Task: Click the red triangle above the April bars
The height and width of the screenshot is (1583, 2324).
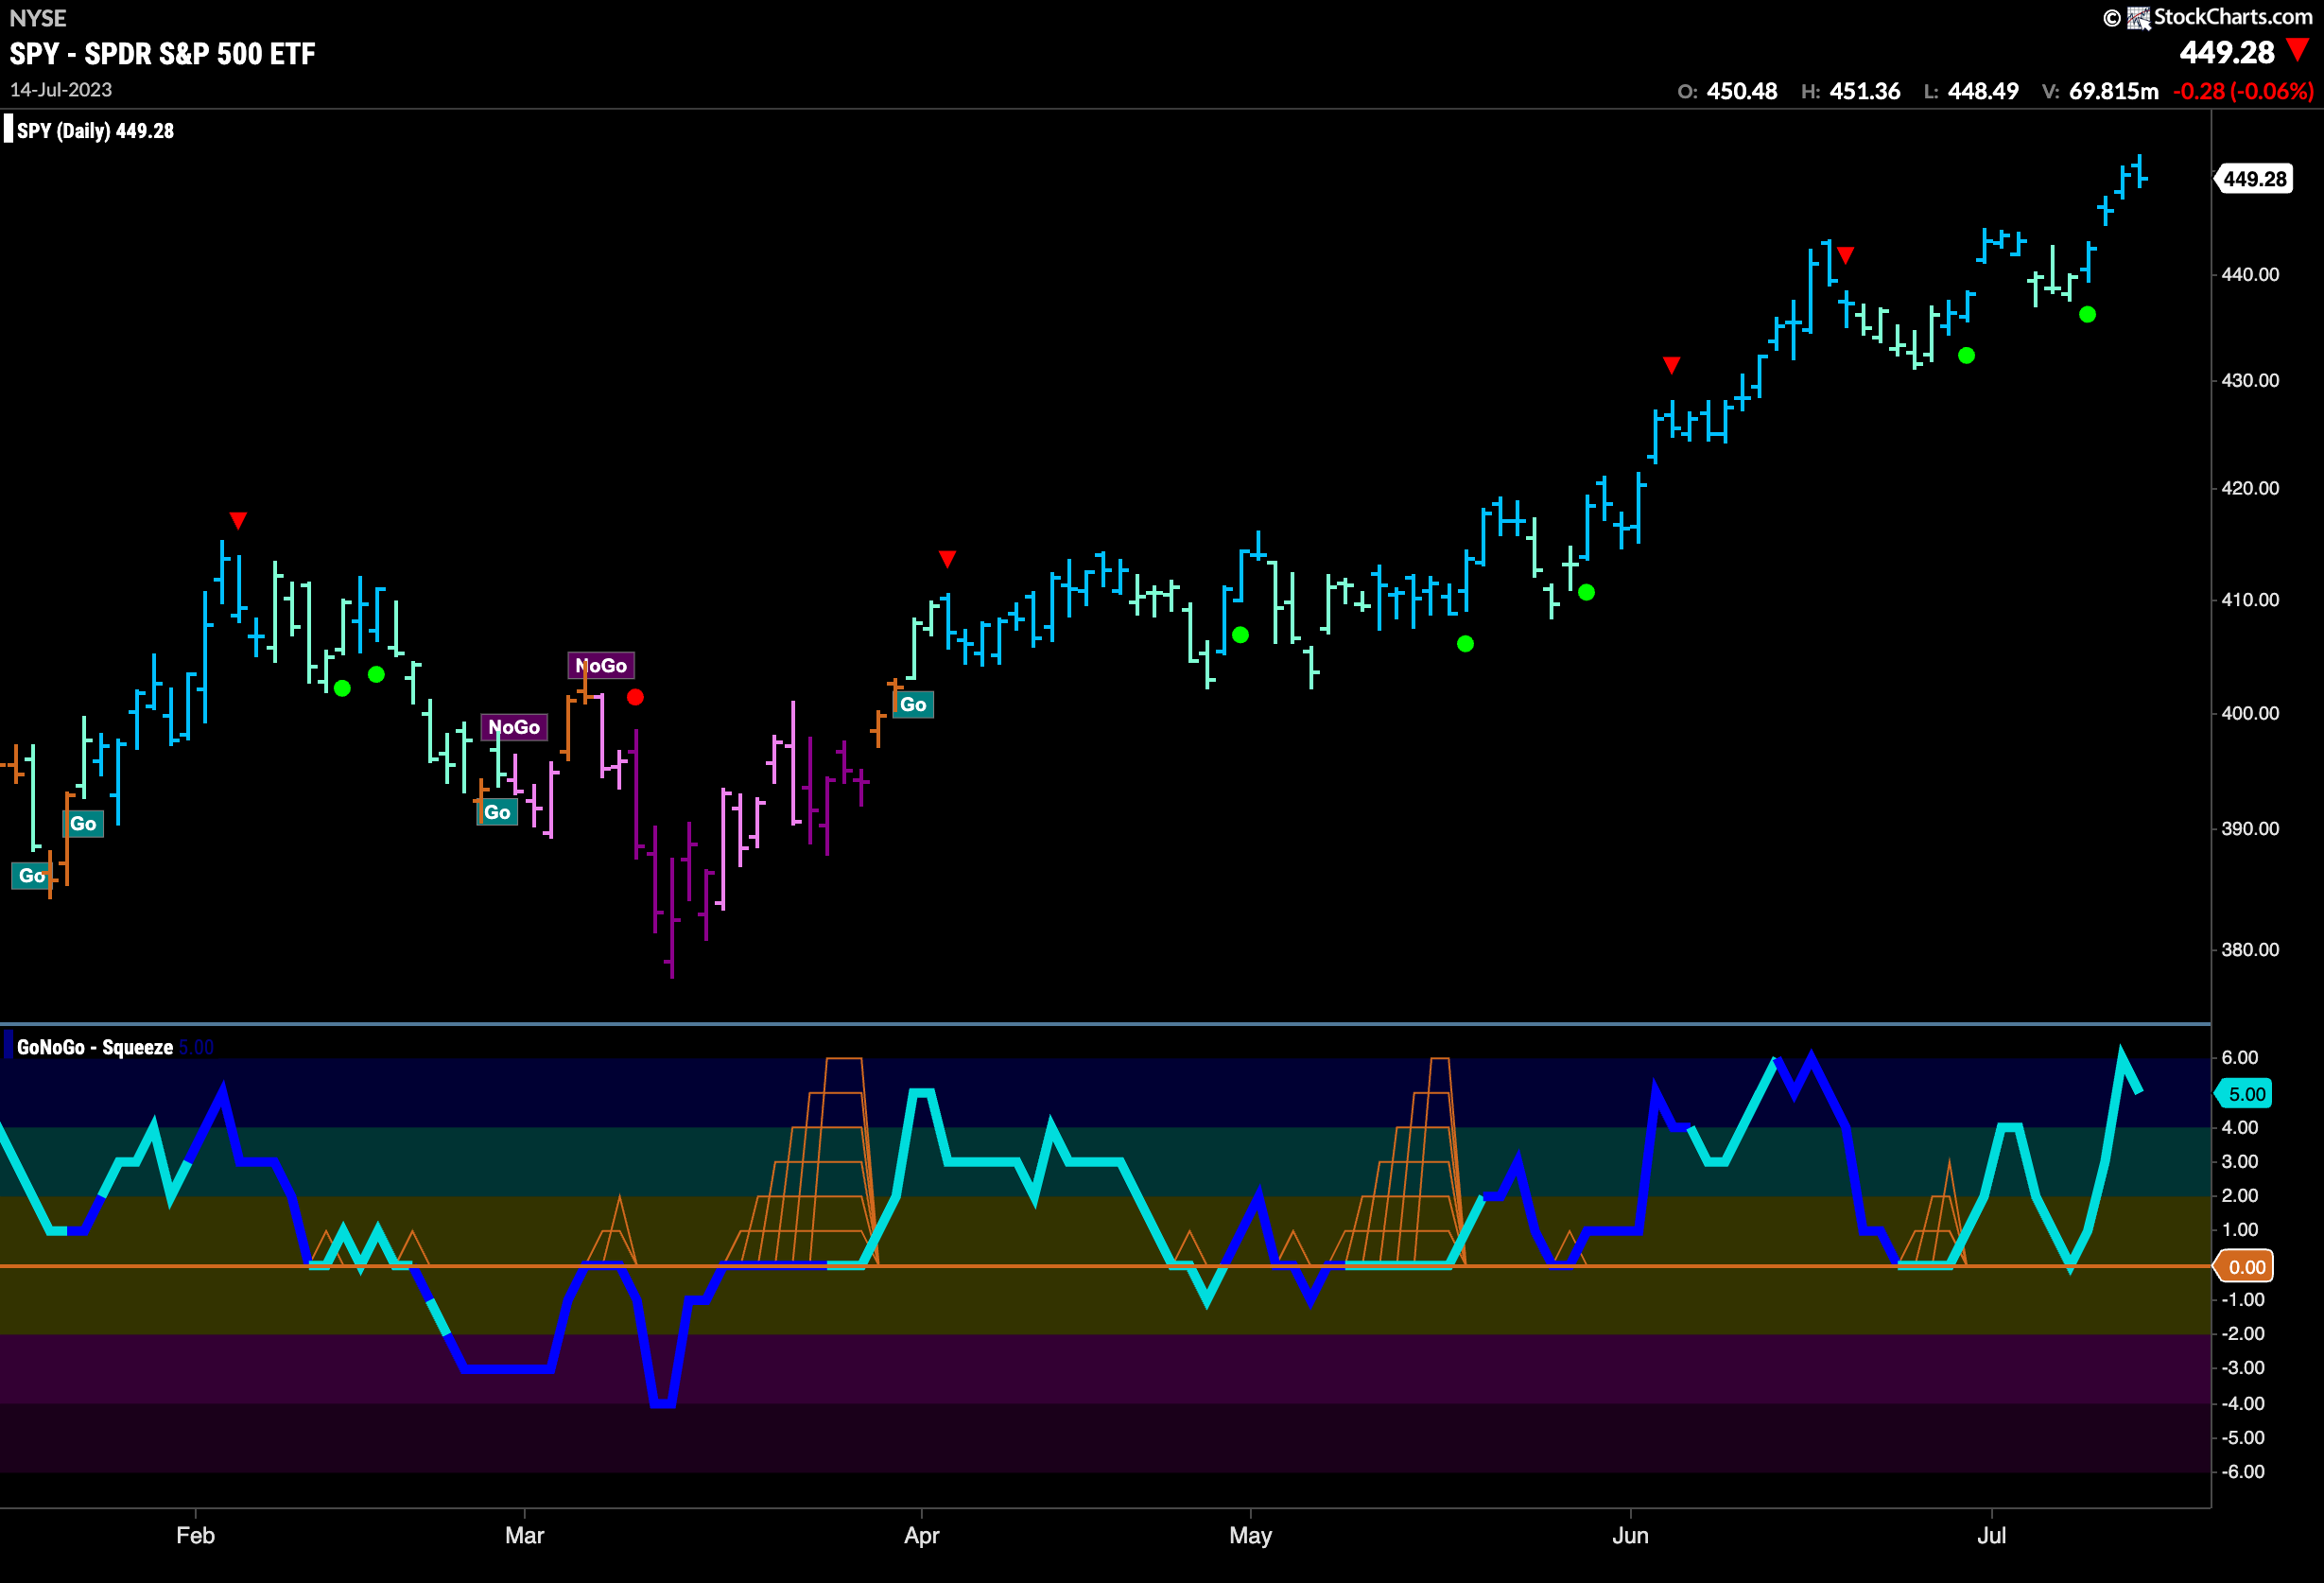Action: 947,558
